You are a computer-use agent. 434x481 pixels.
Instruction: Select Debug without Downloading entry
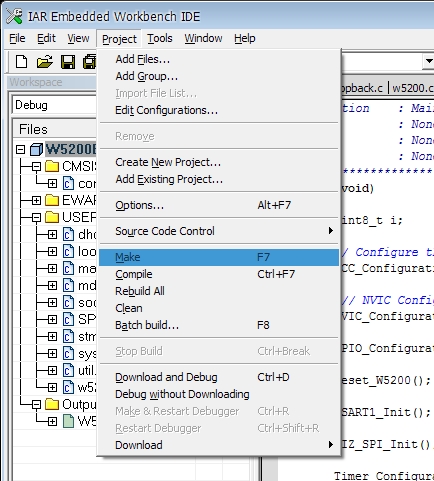click(219, 394)
